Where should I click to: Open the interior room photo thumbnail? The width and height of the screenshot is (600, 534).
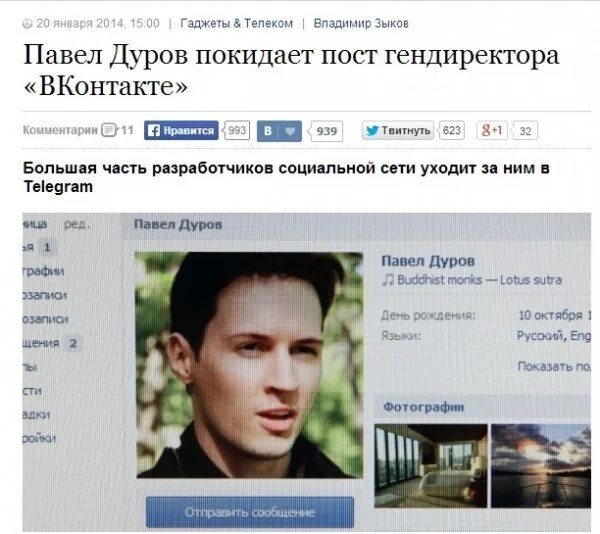(x=430, y=466)
